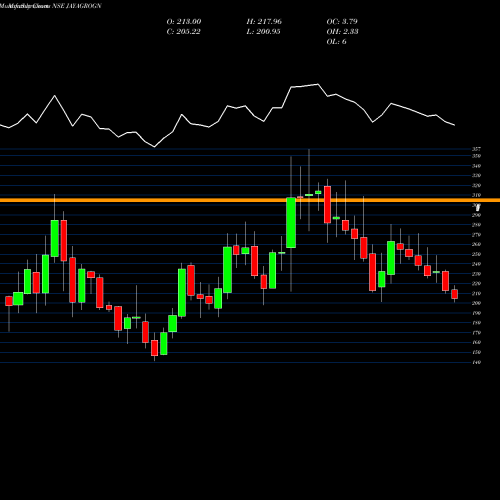This screenshot has height=500, width=500.
Task: Click the 357 label on the price axis
Action: (476, 149)
